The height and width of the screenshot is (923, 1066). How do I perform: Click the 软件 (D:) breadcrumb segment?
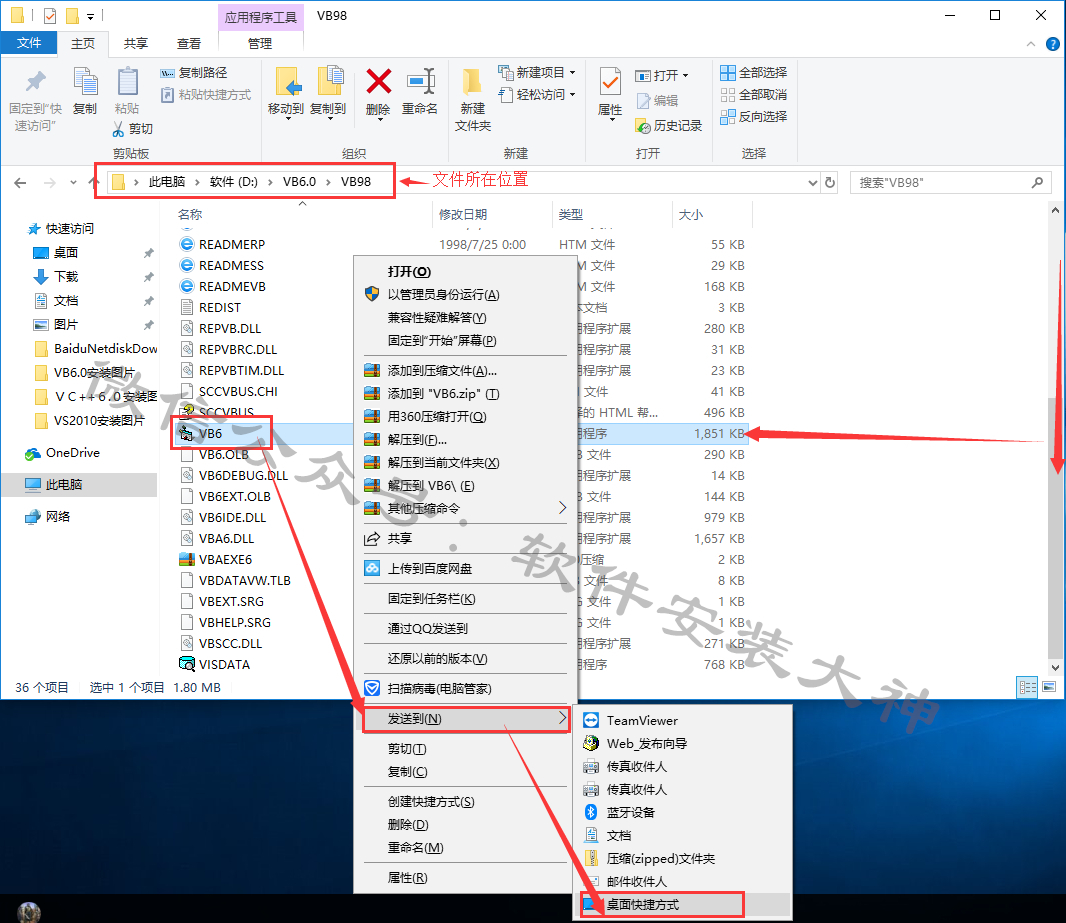click(234, 182)
